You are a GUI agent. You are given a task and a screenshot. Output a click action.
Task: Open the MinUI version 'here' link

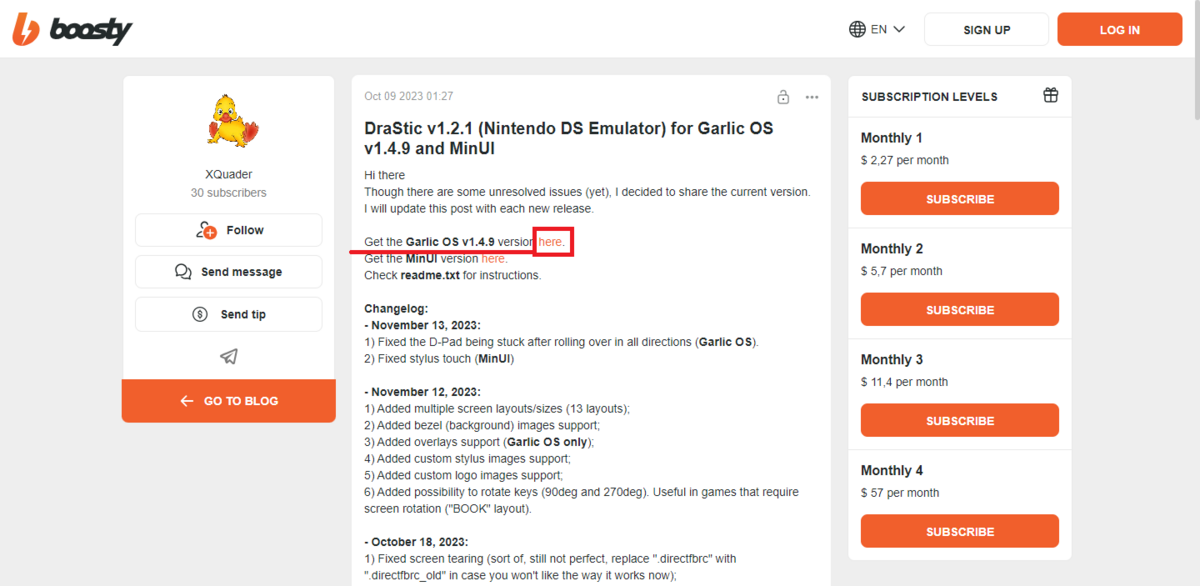[x=494, y=259]
